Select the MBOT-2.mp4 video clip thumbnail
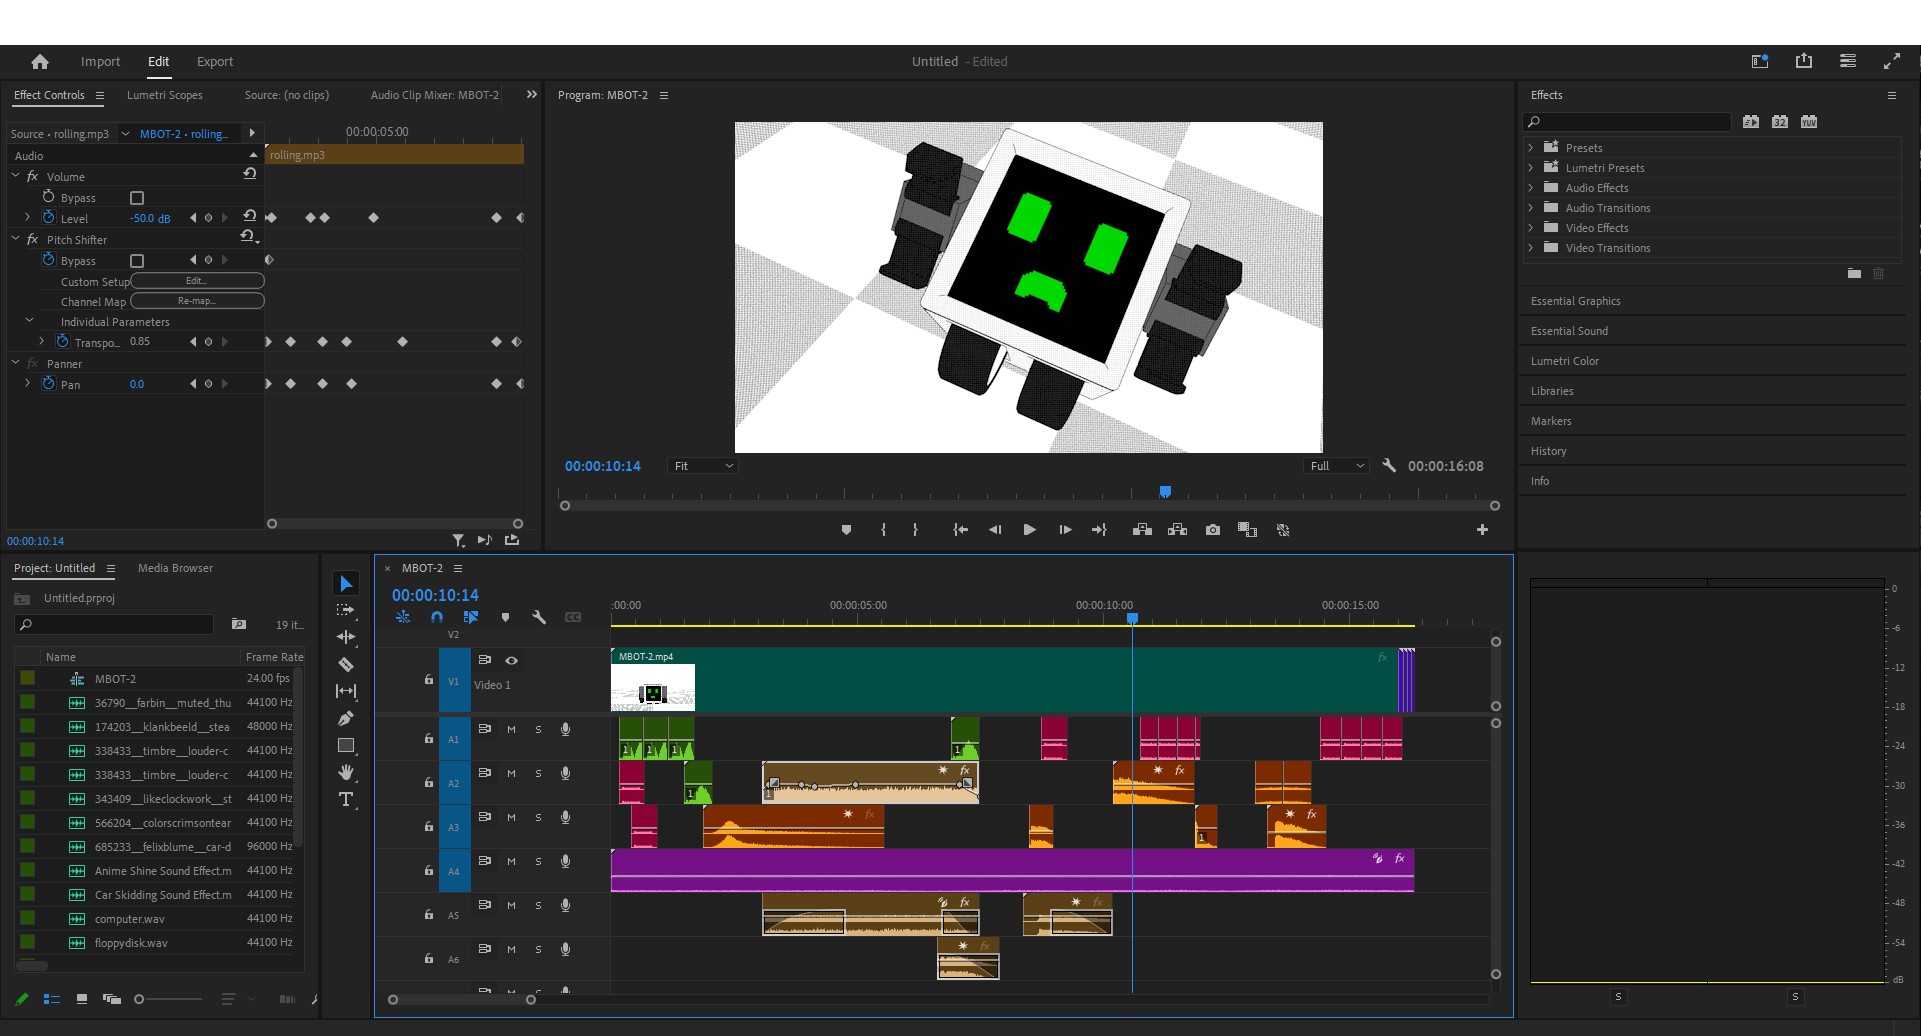1921x1036 pixels. pos(653,688)
